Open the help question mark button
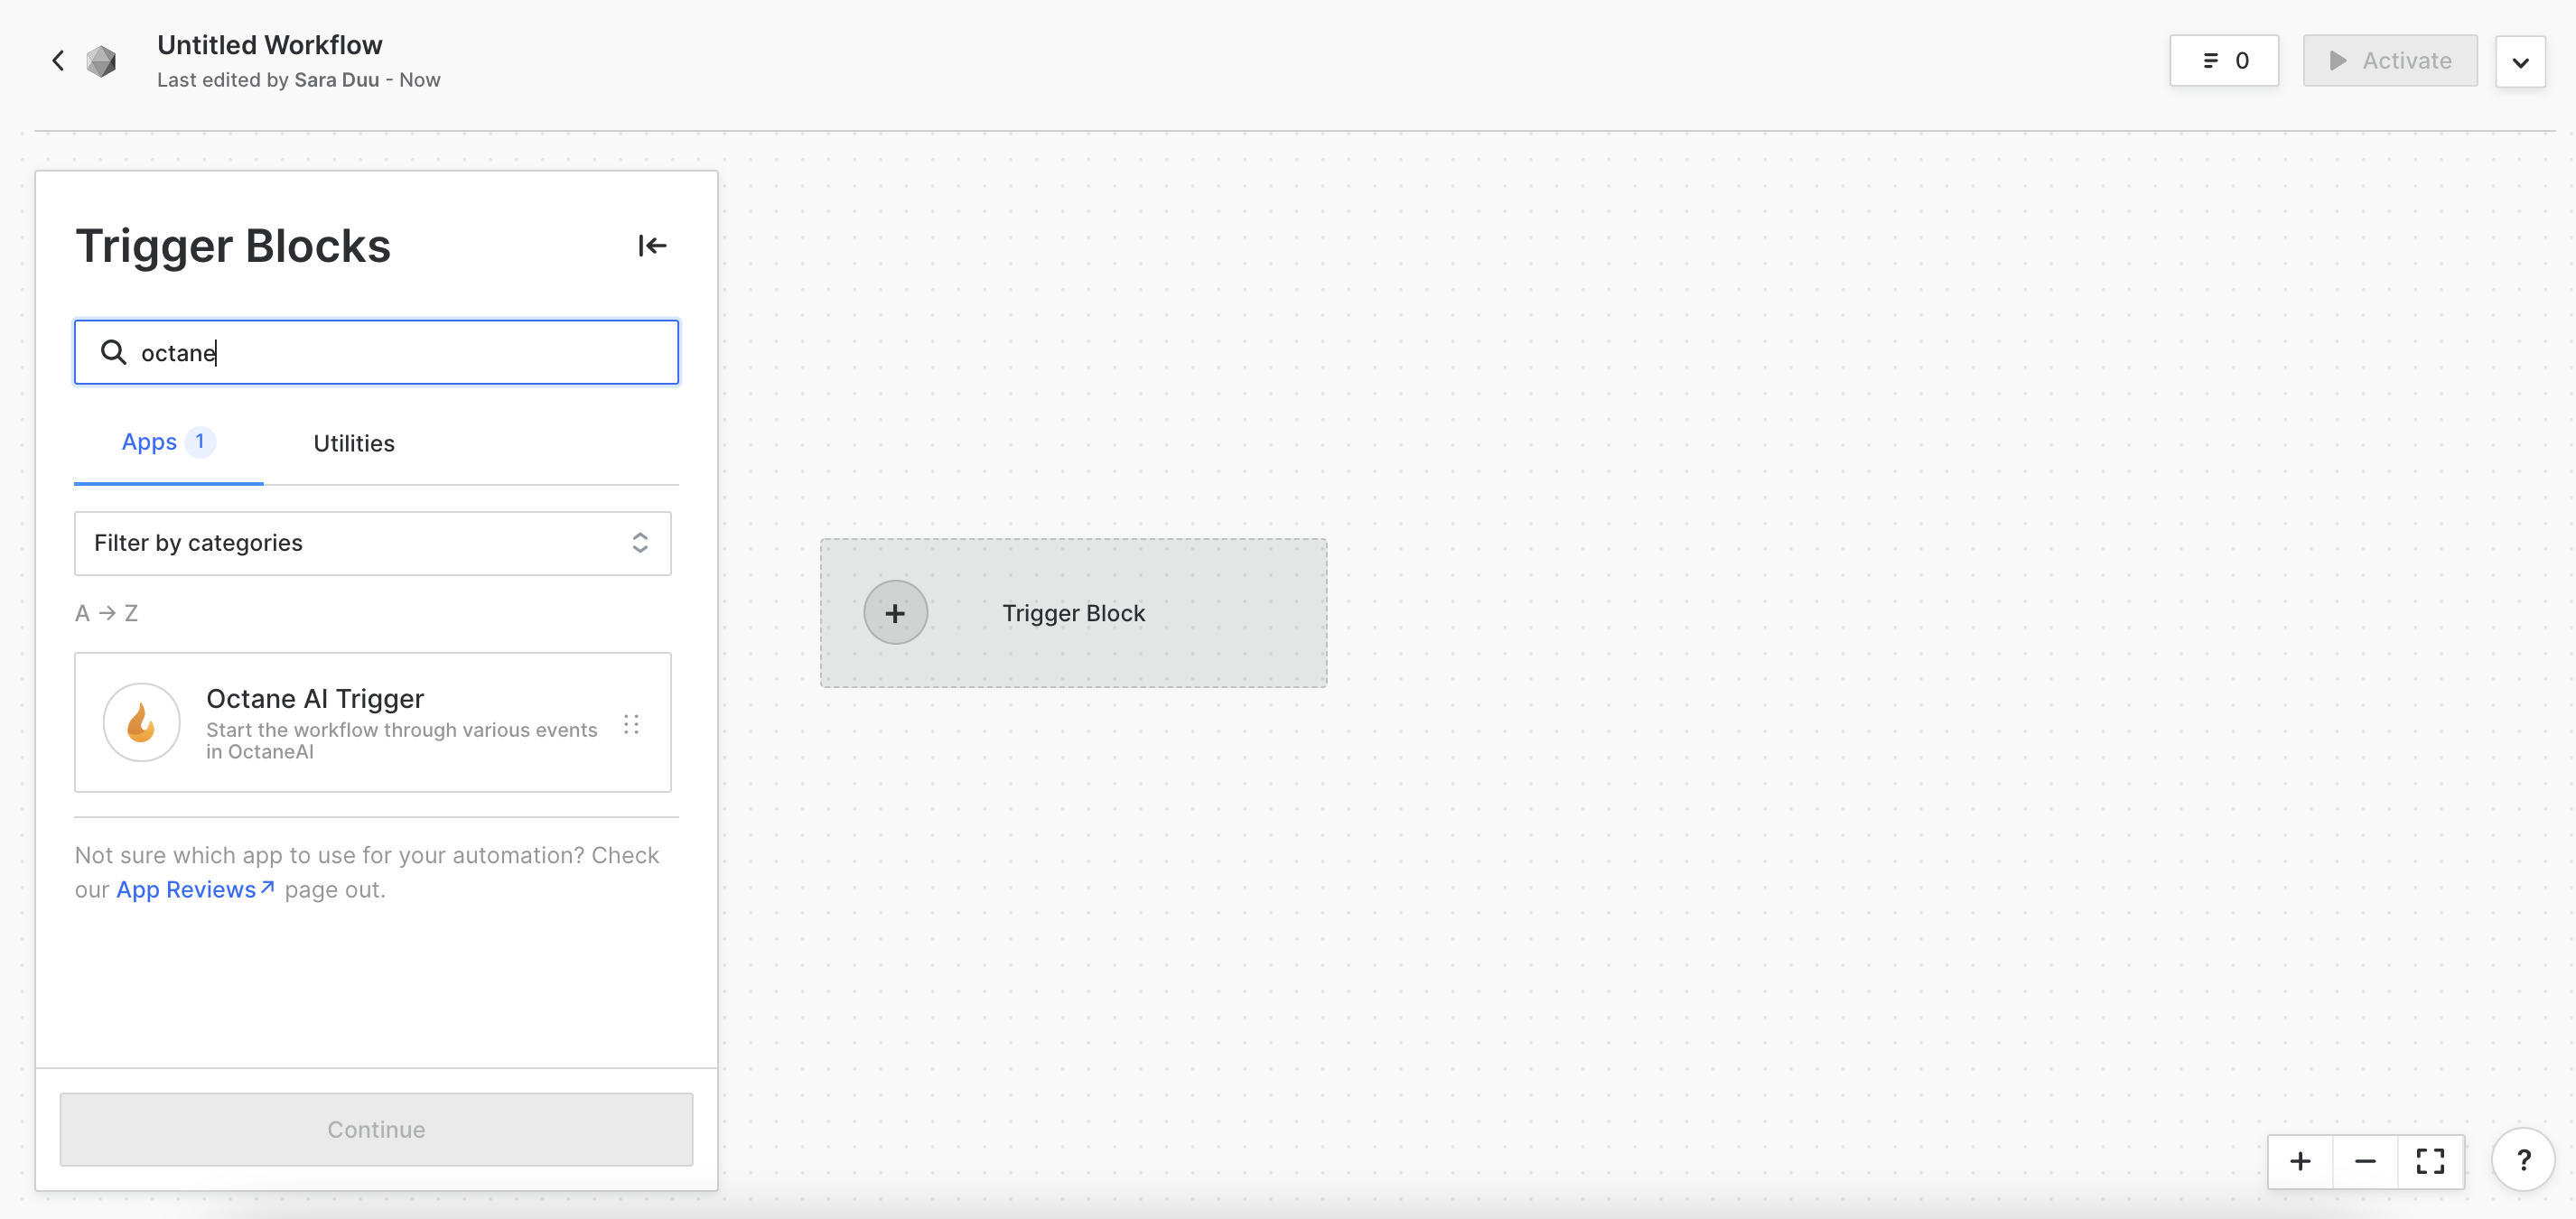Image resolution: width=2576 pixels, height=1219 pixels. point(2523,1160)
